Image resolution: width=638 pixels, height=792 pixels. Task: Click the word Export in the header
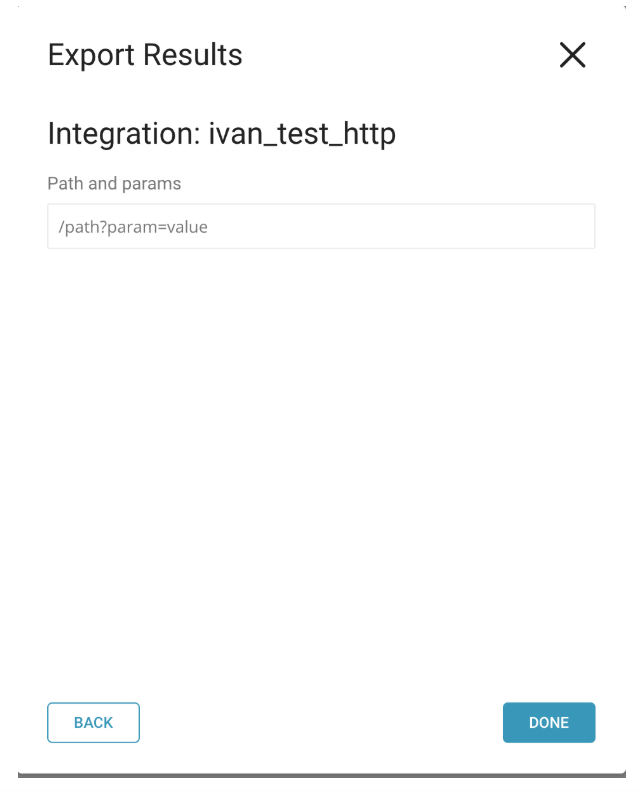click(89, 55)
